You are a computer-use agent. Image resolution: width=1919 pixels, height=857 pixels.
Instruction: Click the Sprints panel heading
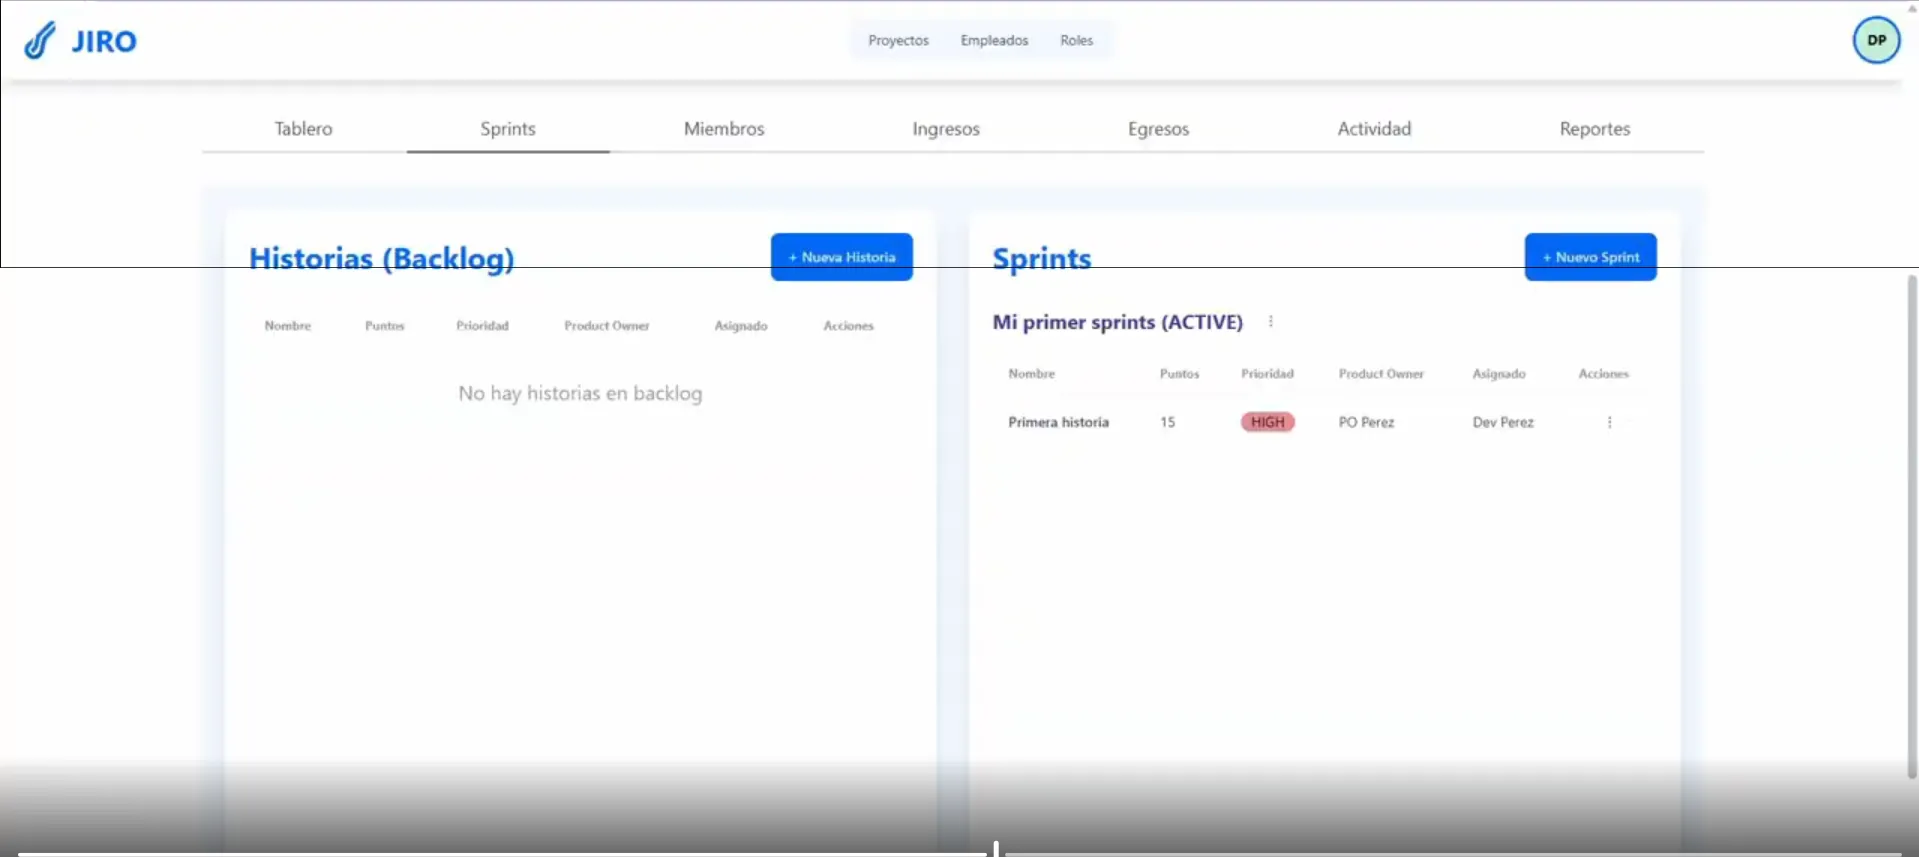(x=1041, y=258)
